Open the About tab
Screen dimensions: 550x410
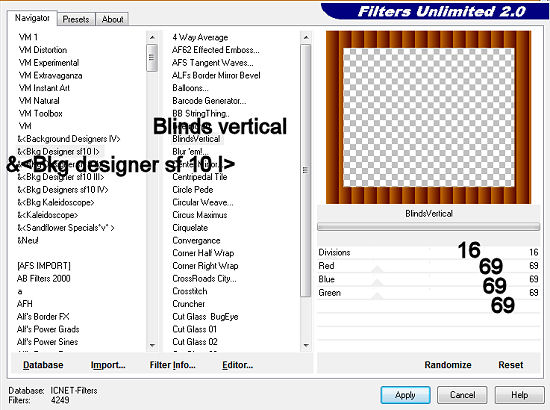tap(112, 19)
